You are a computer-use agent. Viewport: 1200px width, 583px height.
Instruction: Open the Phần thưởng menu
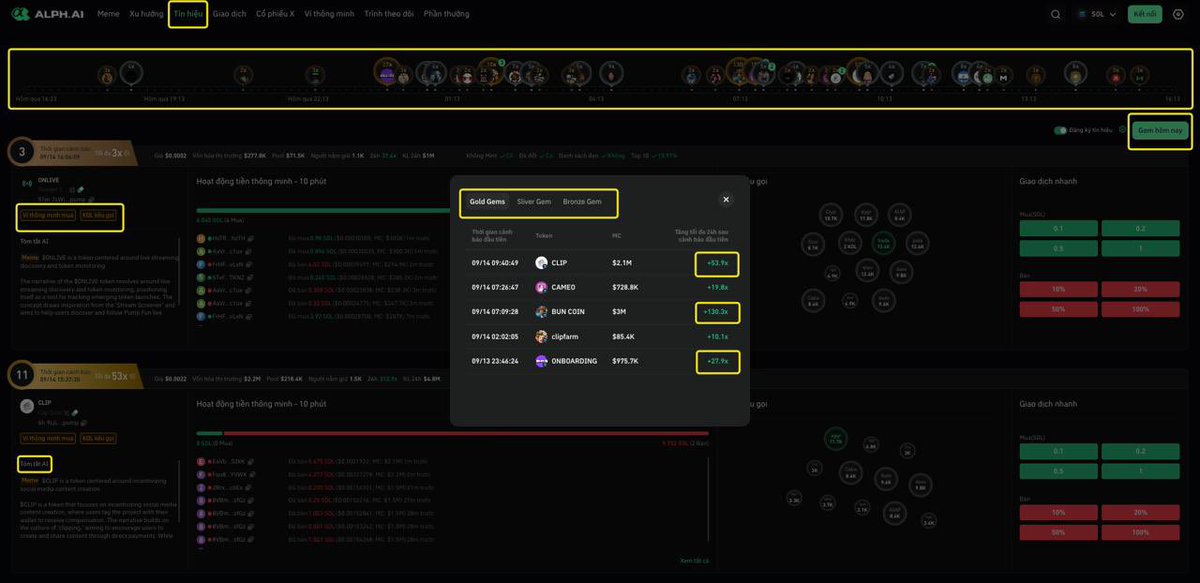[446, 14]
